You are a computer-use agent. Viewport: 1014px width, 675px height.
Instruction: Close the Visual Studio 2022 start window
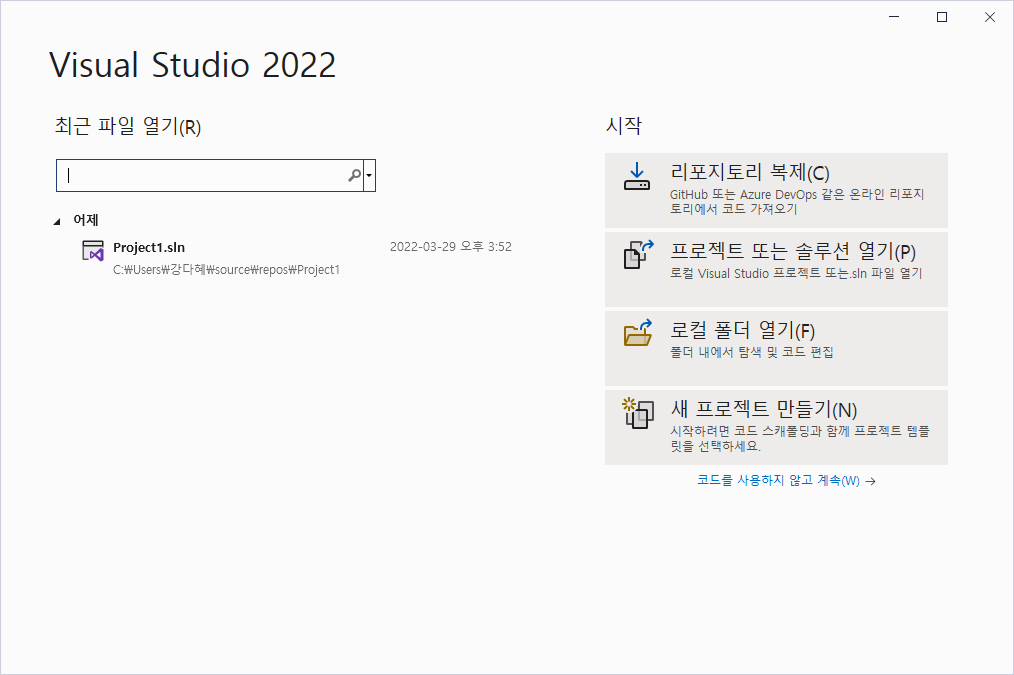(990, 17)
